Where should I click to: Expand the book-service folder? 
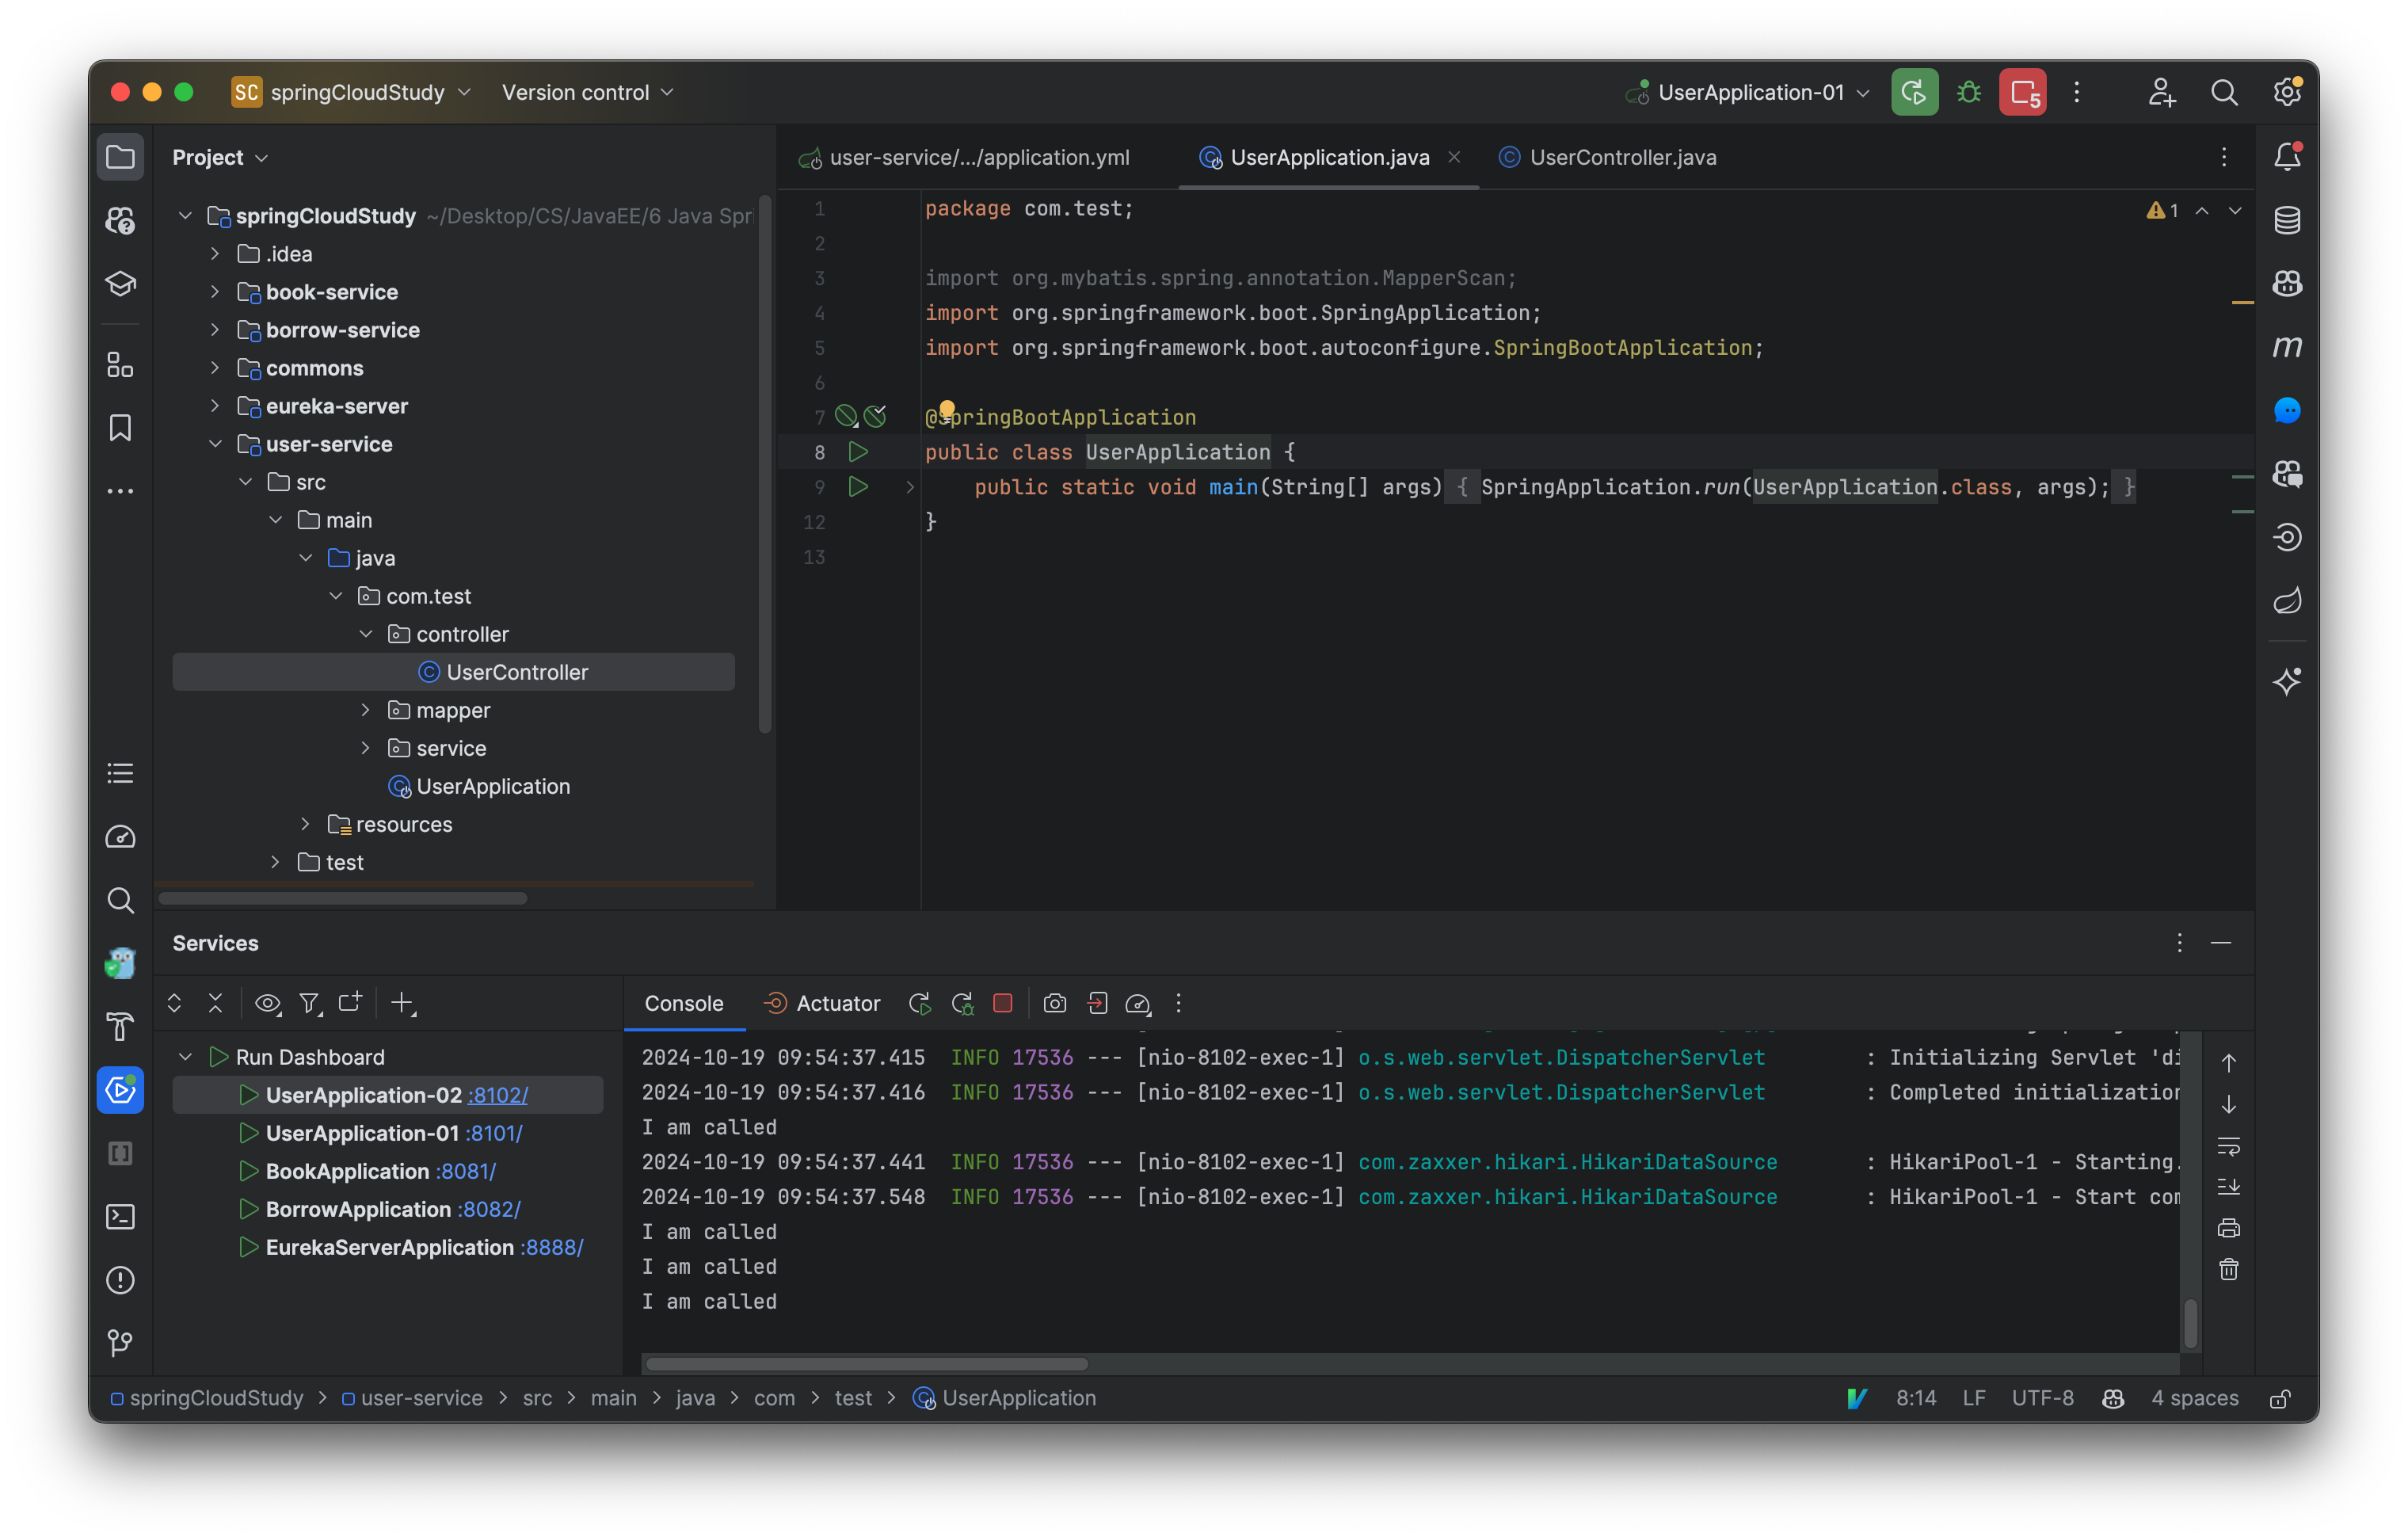[x=214, y=292]
